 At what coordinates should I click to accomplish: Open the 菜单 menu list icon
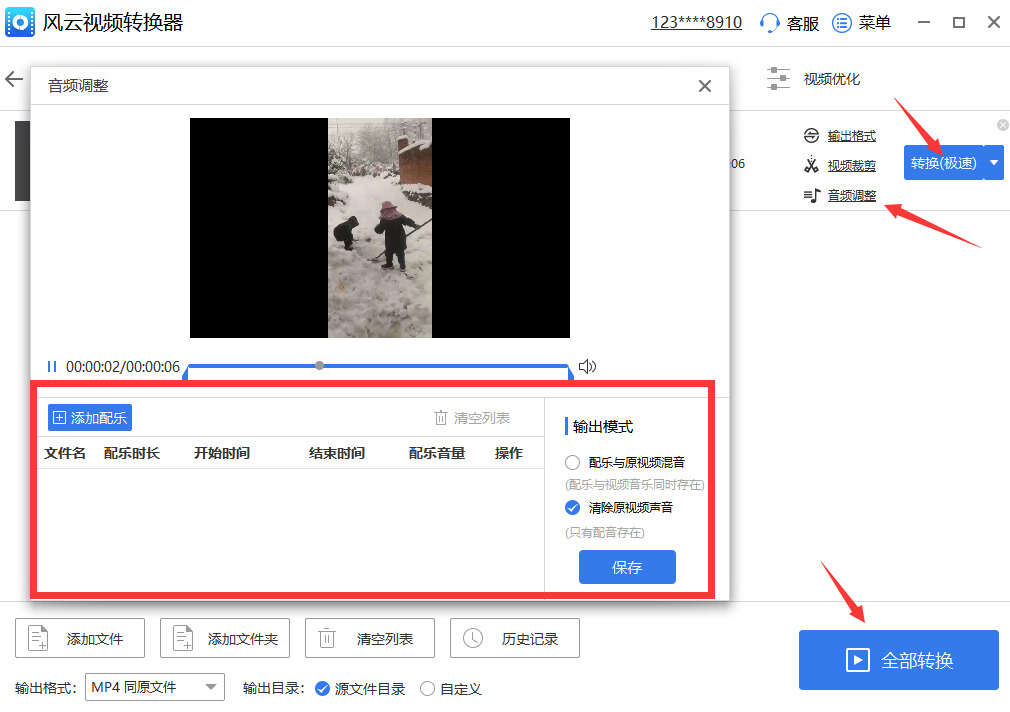coord(841,23)
